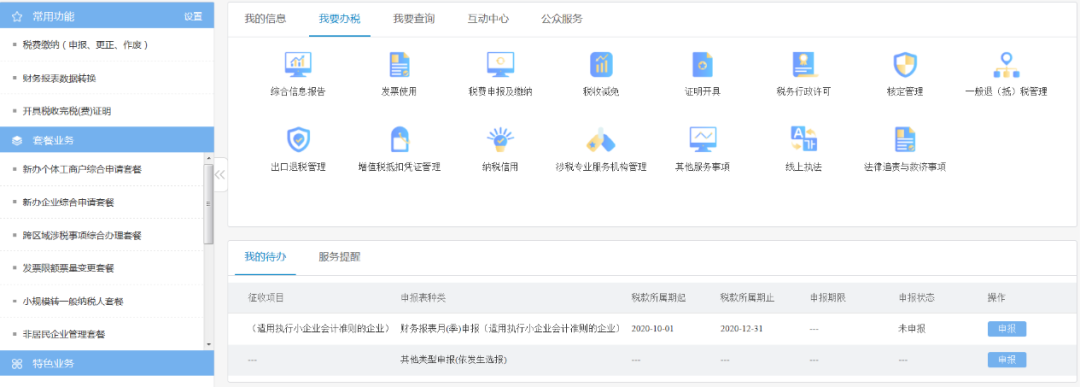
Task: Click 财务报表月(季)申报 table cell
Action: coord(510,328)
